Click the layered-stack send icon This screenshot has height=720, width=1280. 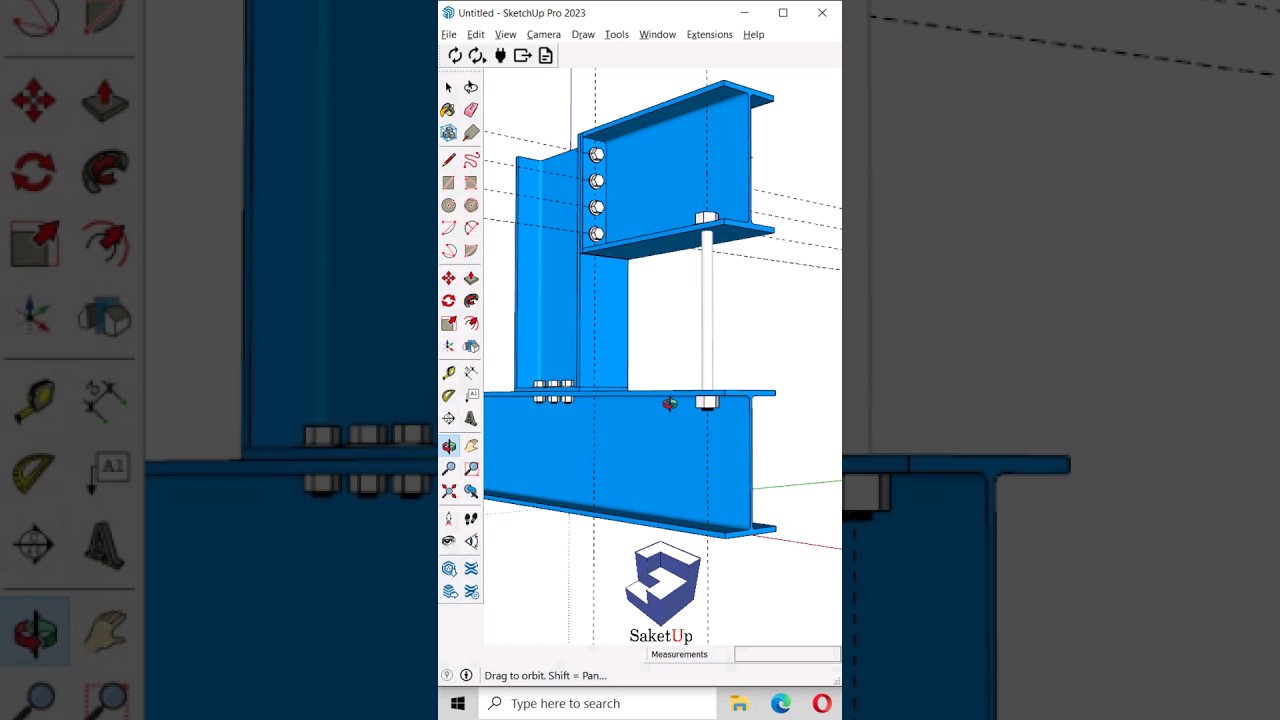449,592
